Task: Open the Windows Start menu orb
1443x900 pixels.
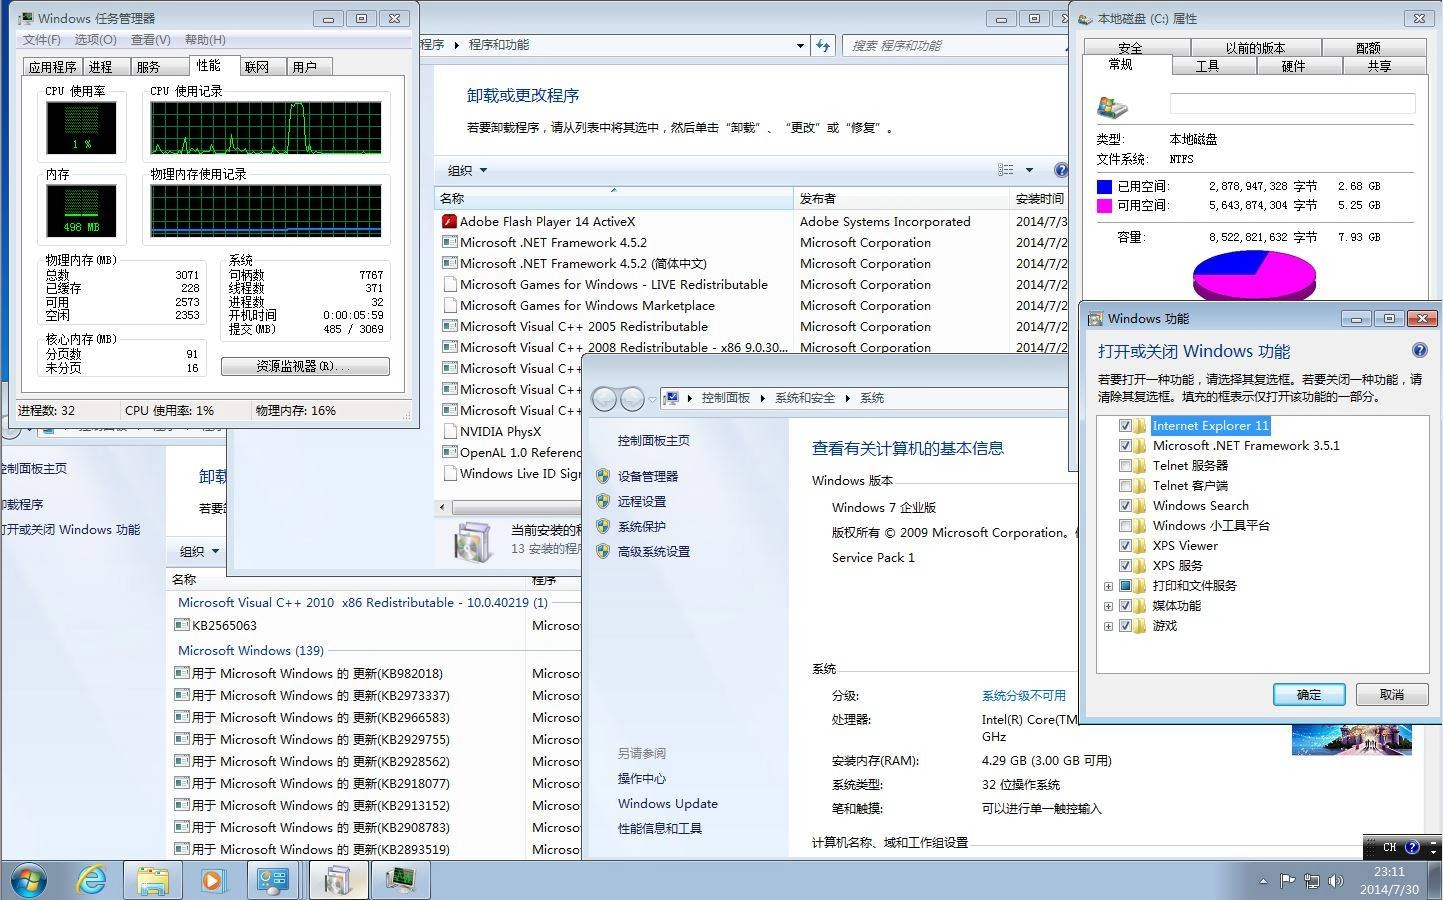Action: coord(28,880)
